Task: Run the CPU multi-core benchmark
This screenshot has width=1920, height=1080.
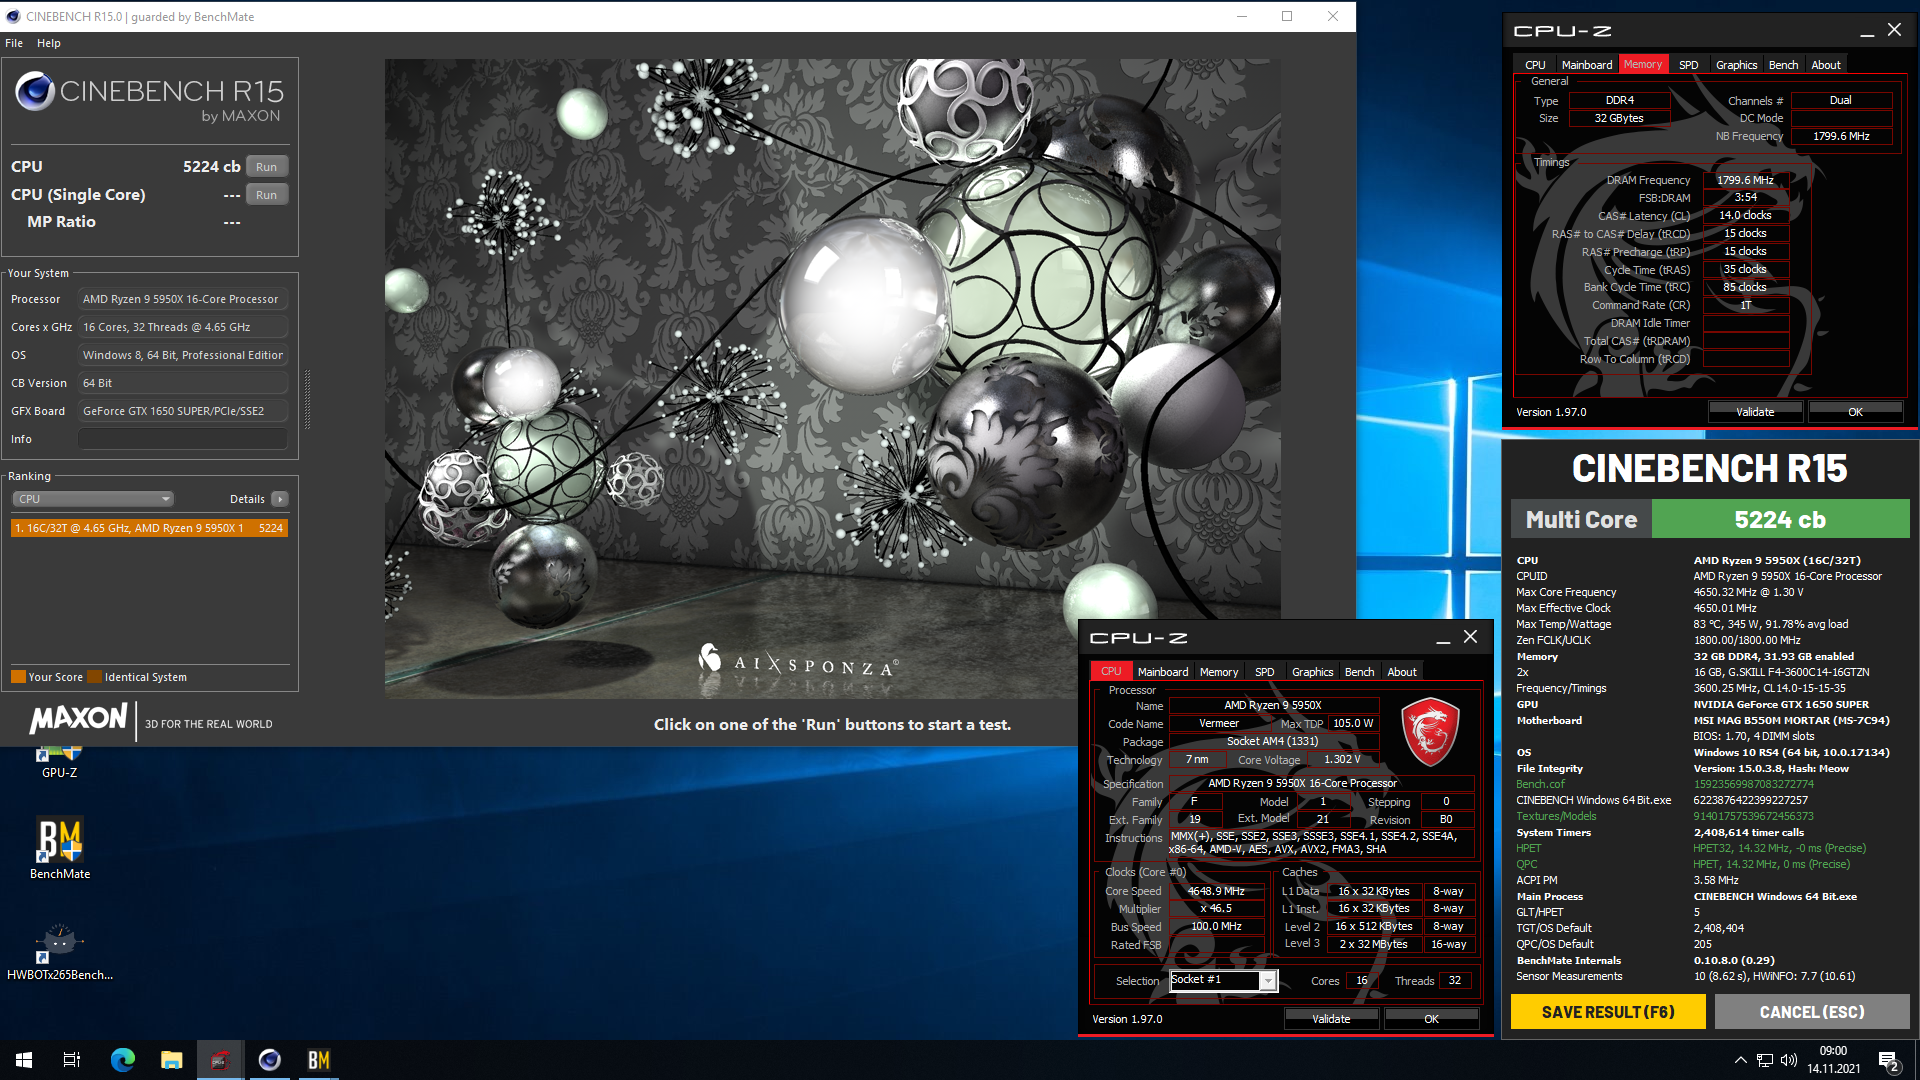Action: click(x=266, y=167)
